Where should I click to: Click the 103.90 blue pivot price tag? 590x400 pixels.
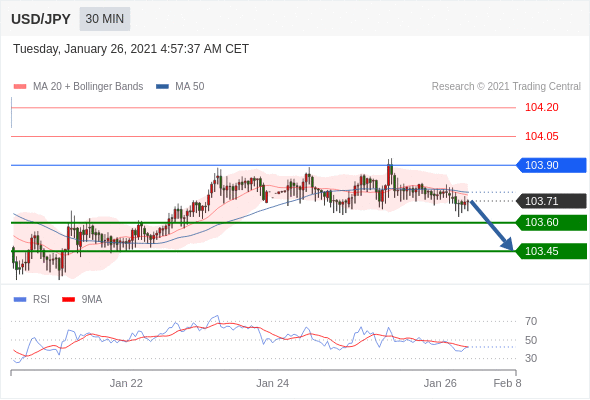(x=551, y=165)
